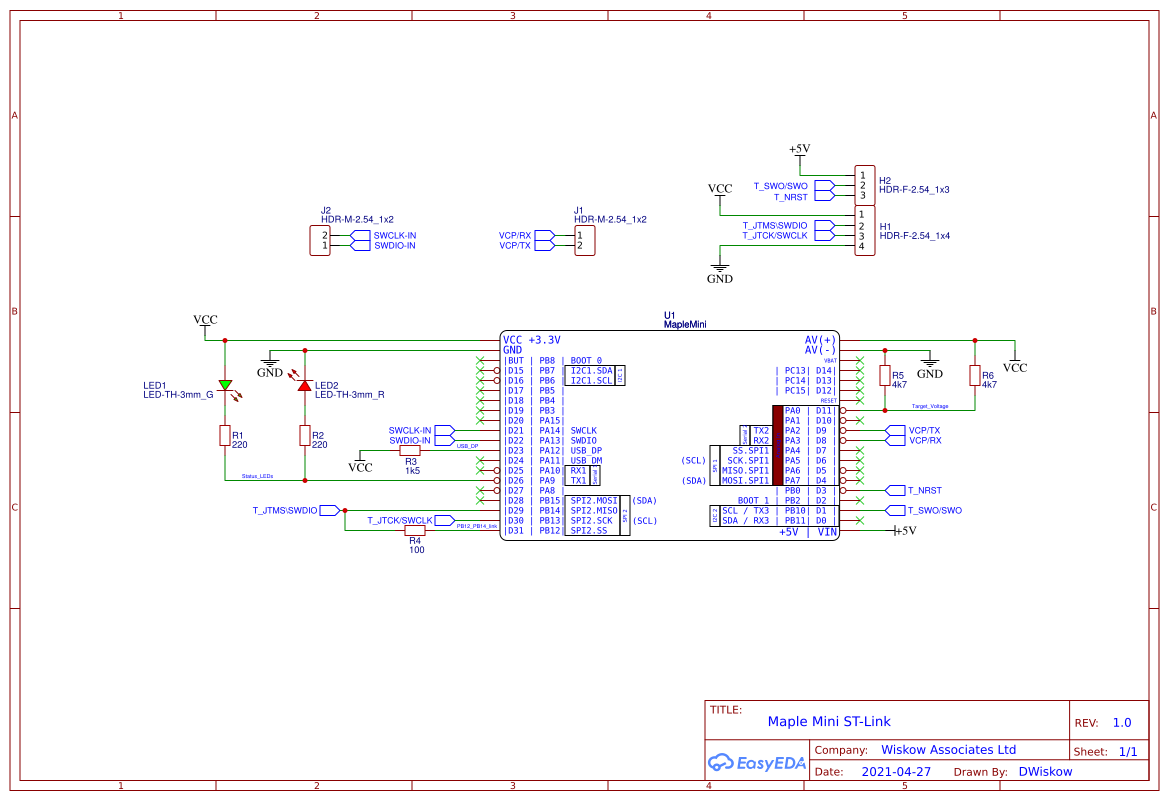The image size is (1169, 801).
Task: Select the J1 header connector symbol
Action: pos(585,241)
